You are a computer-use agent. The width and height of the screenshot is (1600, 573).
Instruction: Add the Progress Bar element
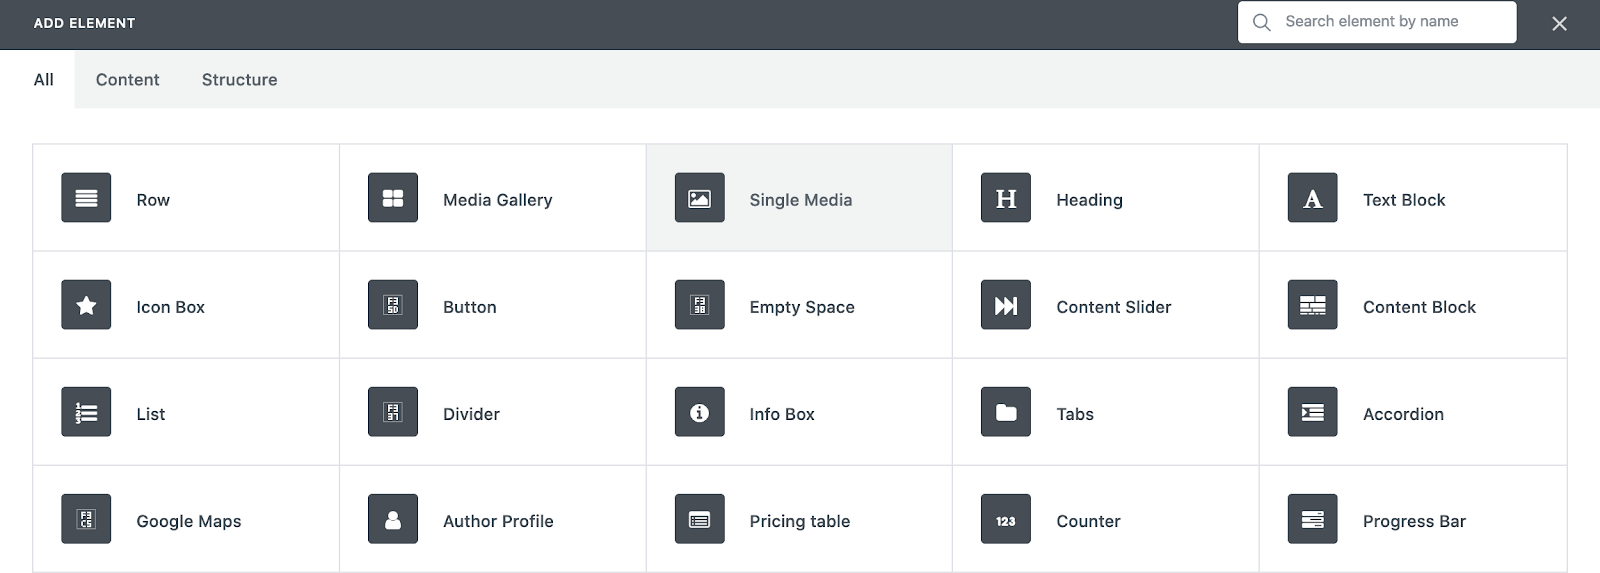coord(1413,519)
